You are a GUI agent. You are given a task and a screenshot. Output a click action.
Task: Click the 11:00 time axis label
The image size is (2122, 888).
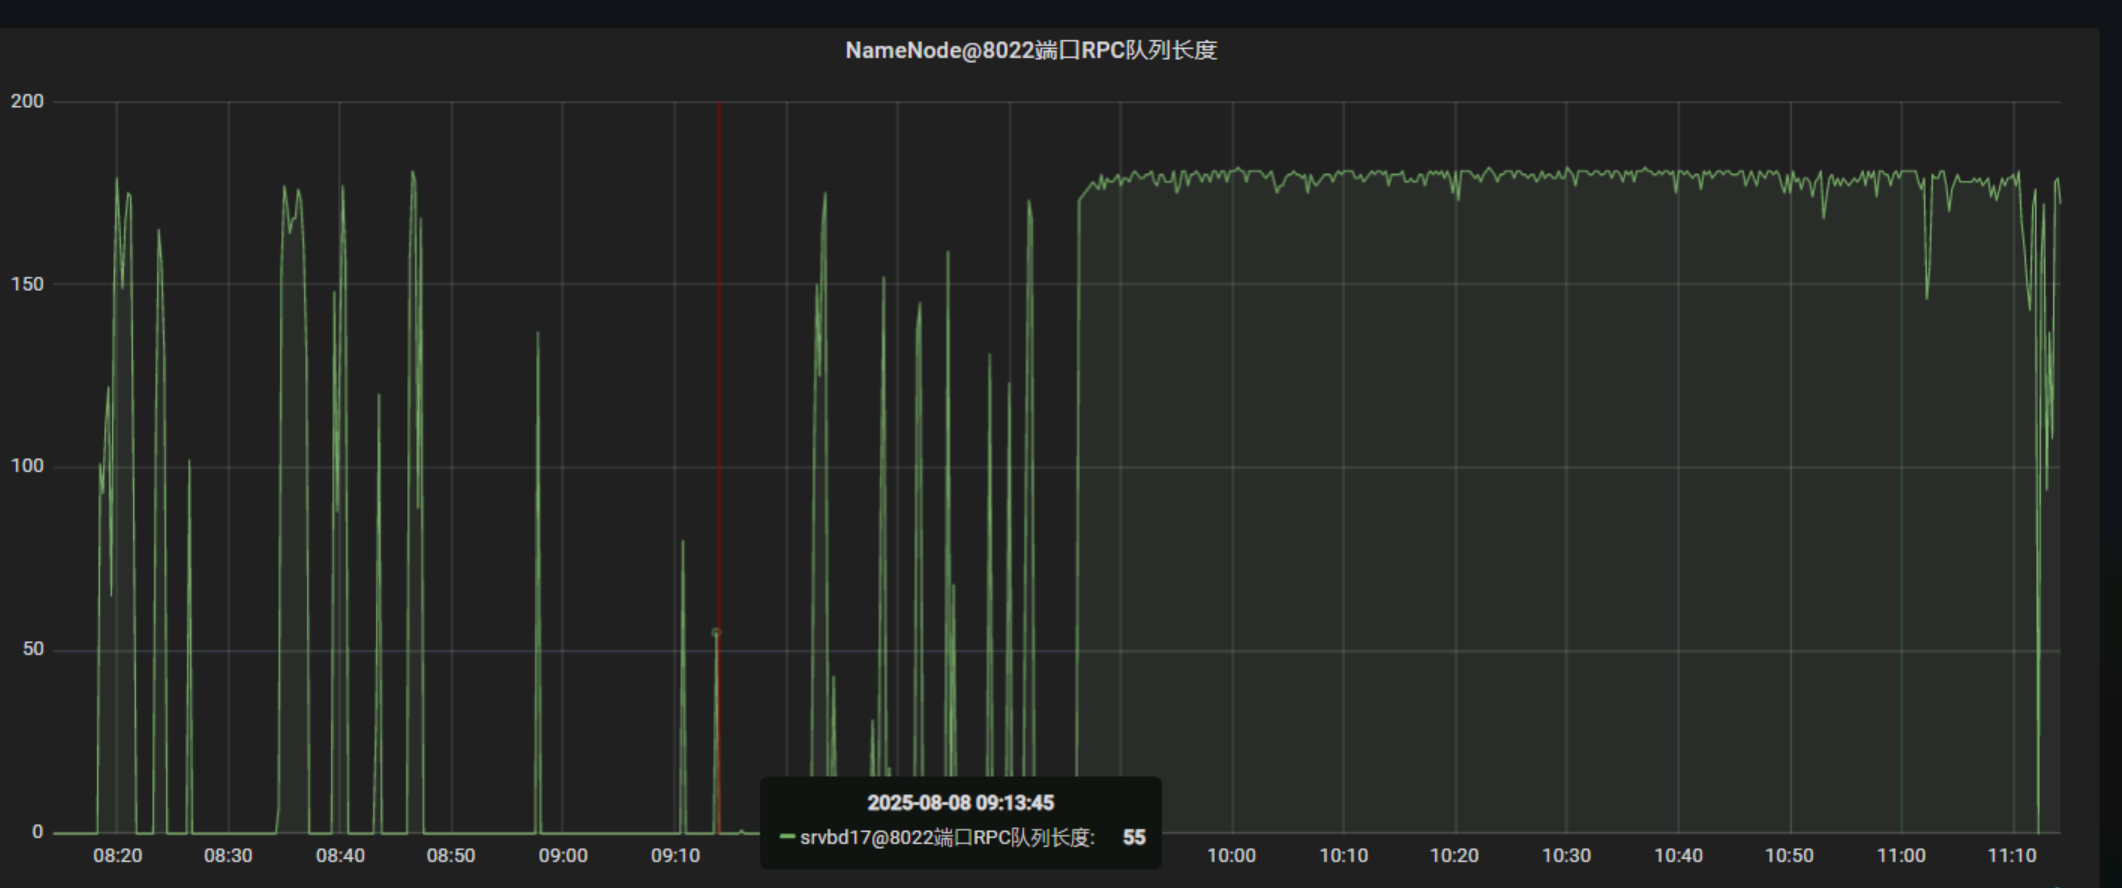pyautogui.click(x=1901, y=856)
